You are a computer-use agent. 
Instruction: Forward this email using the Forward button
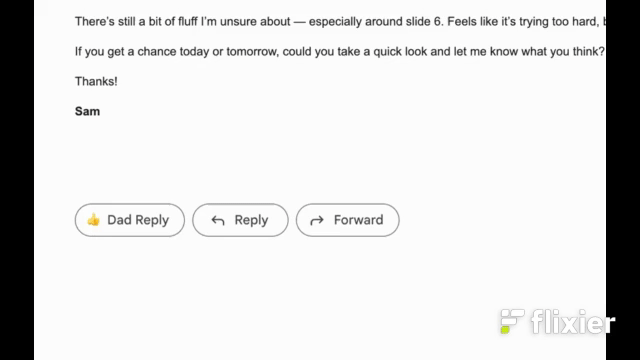[347, 220]
